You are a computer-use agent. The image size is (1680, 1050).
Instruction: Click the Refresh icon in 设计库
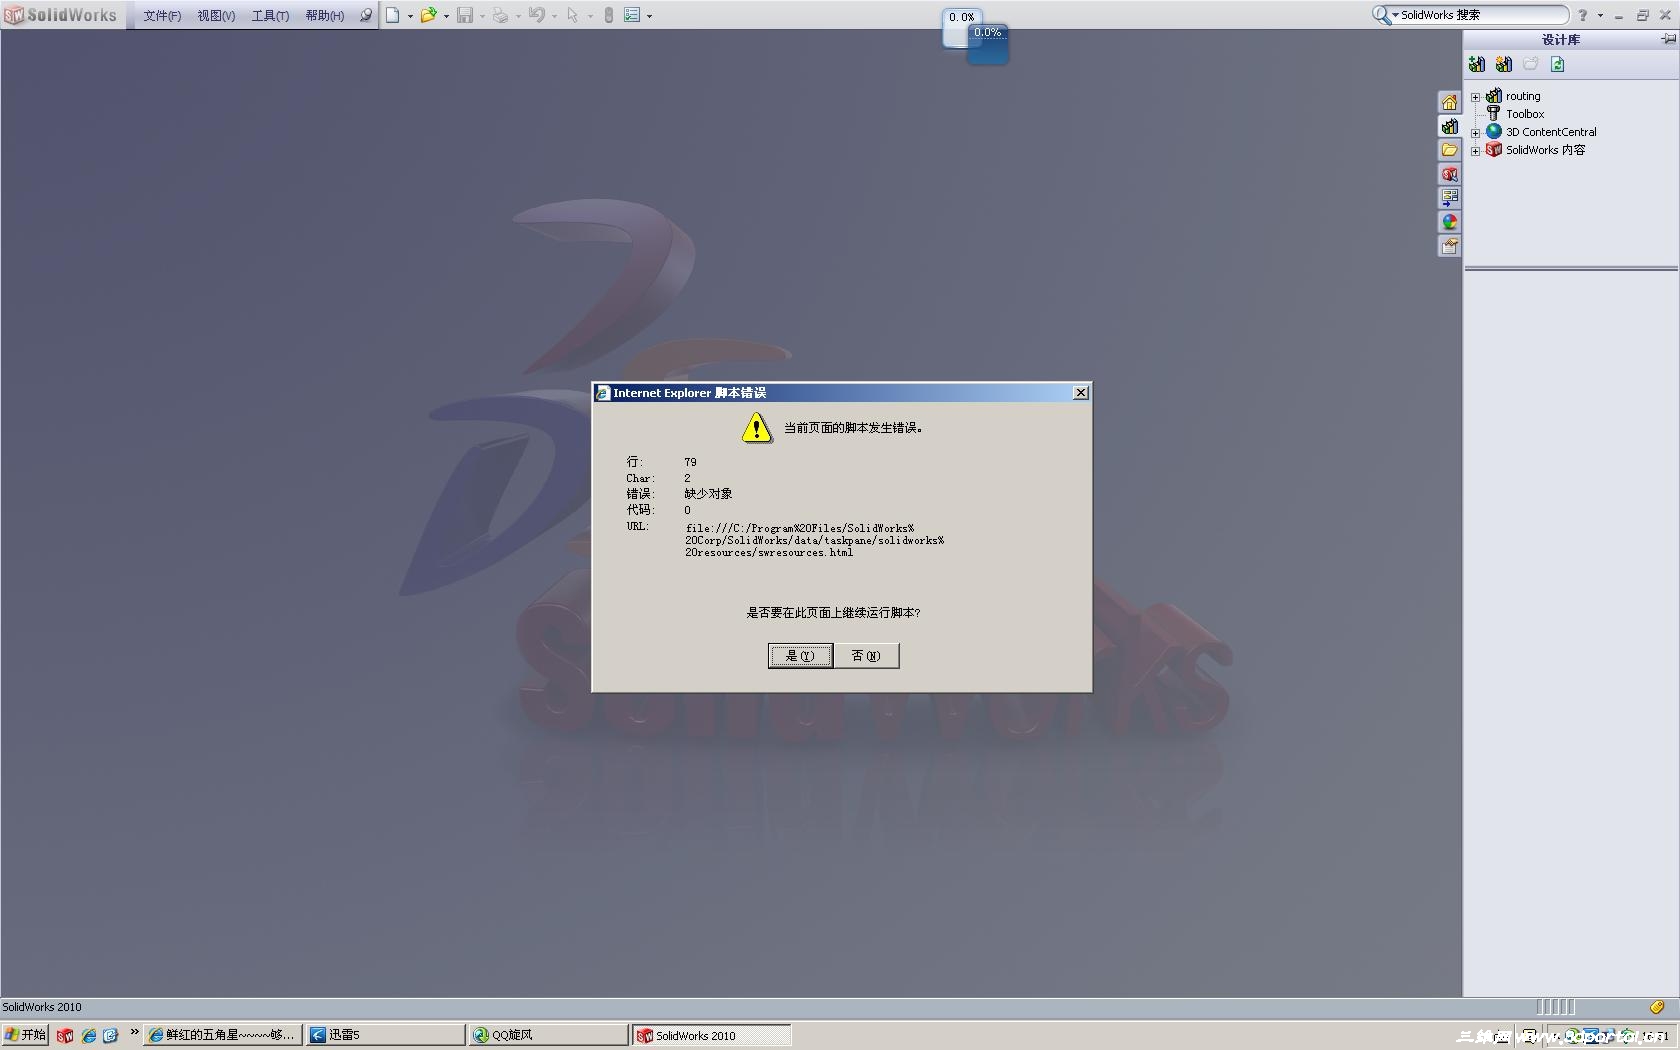tap(1557, 65)
